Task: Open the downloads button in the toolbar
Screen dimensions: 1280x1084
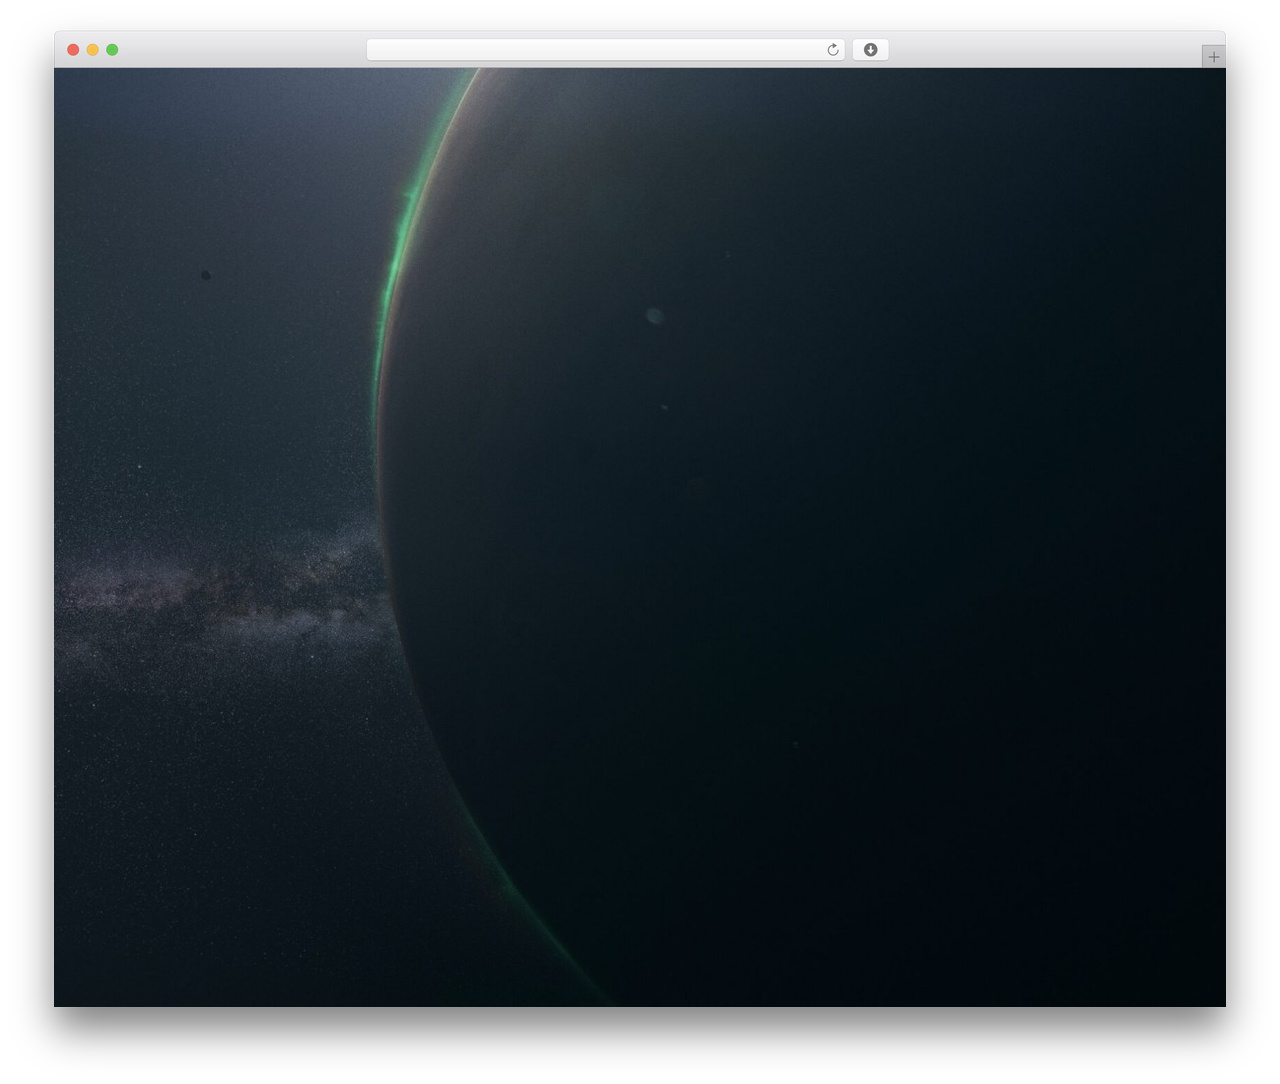Action: pyautogui.click(x=870, y=50)
